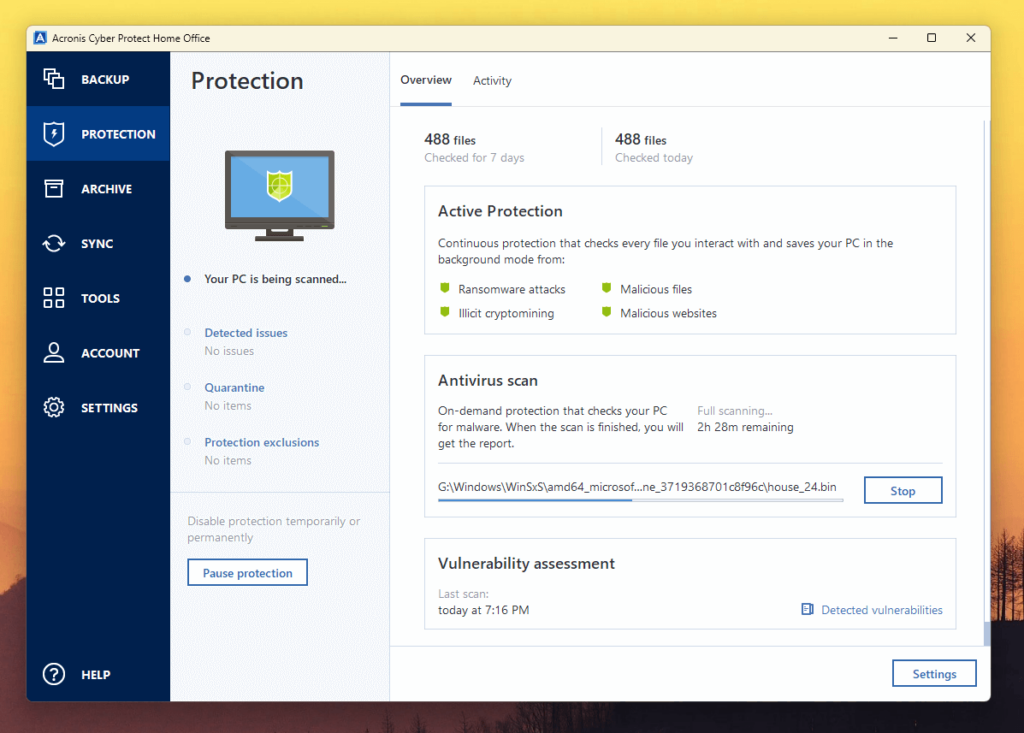Click the Archive box sidebar icon
Screen dimensions: 1024x733
pyautogui.click(x=54, y=189)
